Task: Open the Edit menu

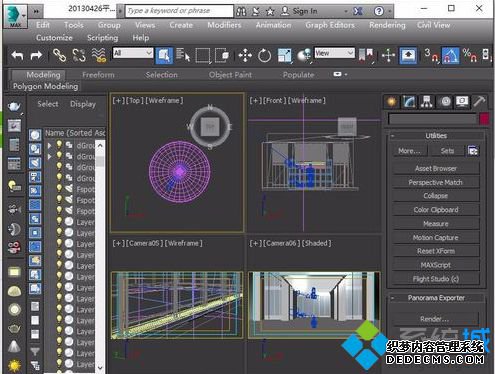Action: [x=43, y=25]
